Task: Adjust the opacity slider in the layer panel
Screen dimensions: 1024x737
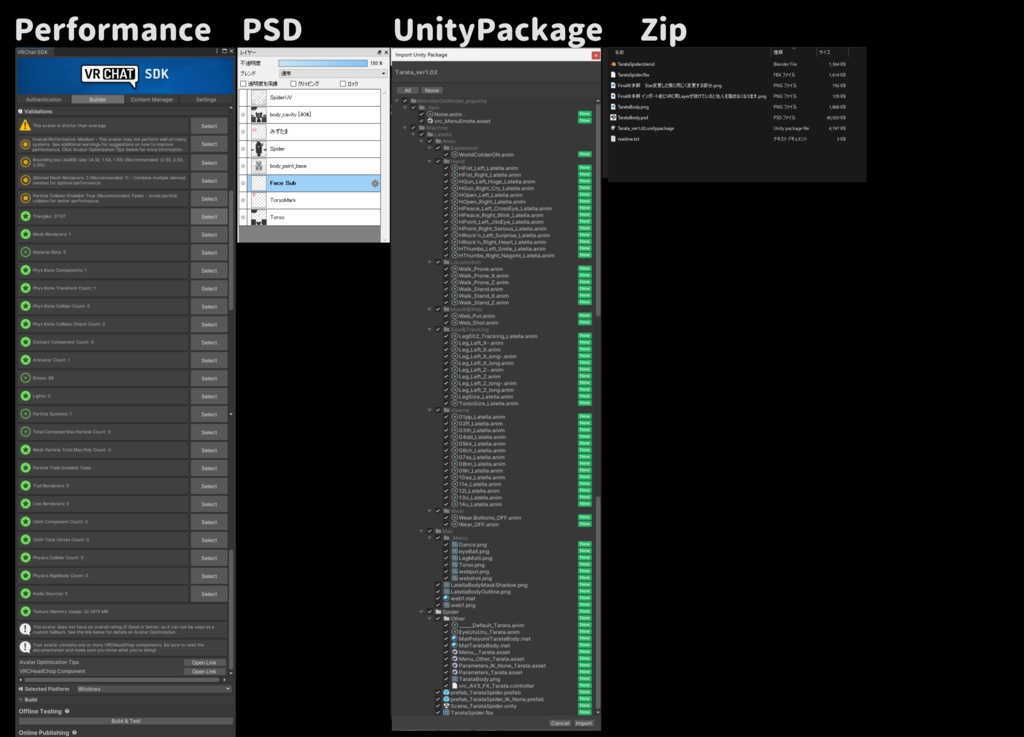Action: click(x=323, y=63)
